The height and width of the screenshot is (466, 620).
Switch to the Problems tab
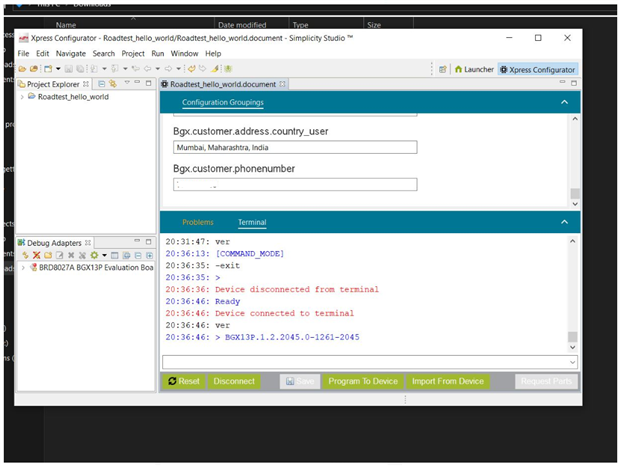click(197, 222)
